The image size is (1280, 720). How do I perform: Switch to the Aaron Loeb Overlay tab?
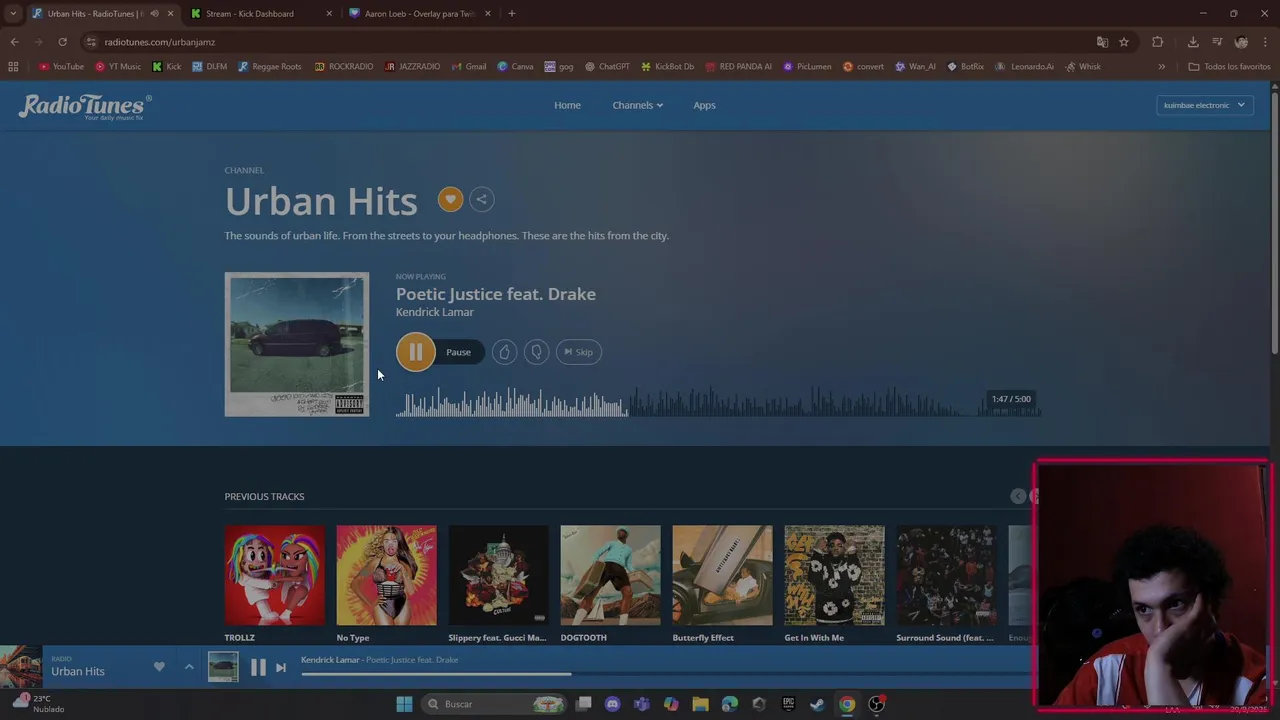(420, 14)
